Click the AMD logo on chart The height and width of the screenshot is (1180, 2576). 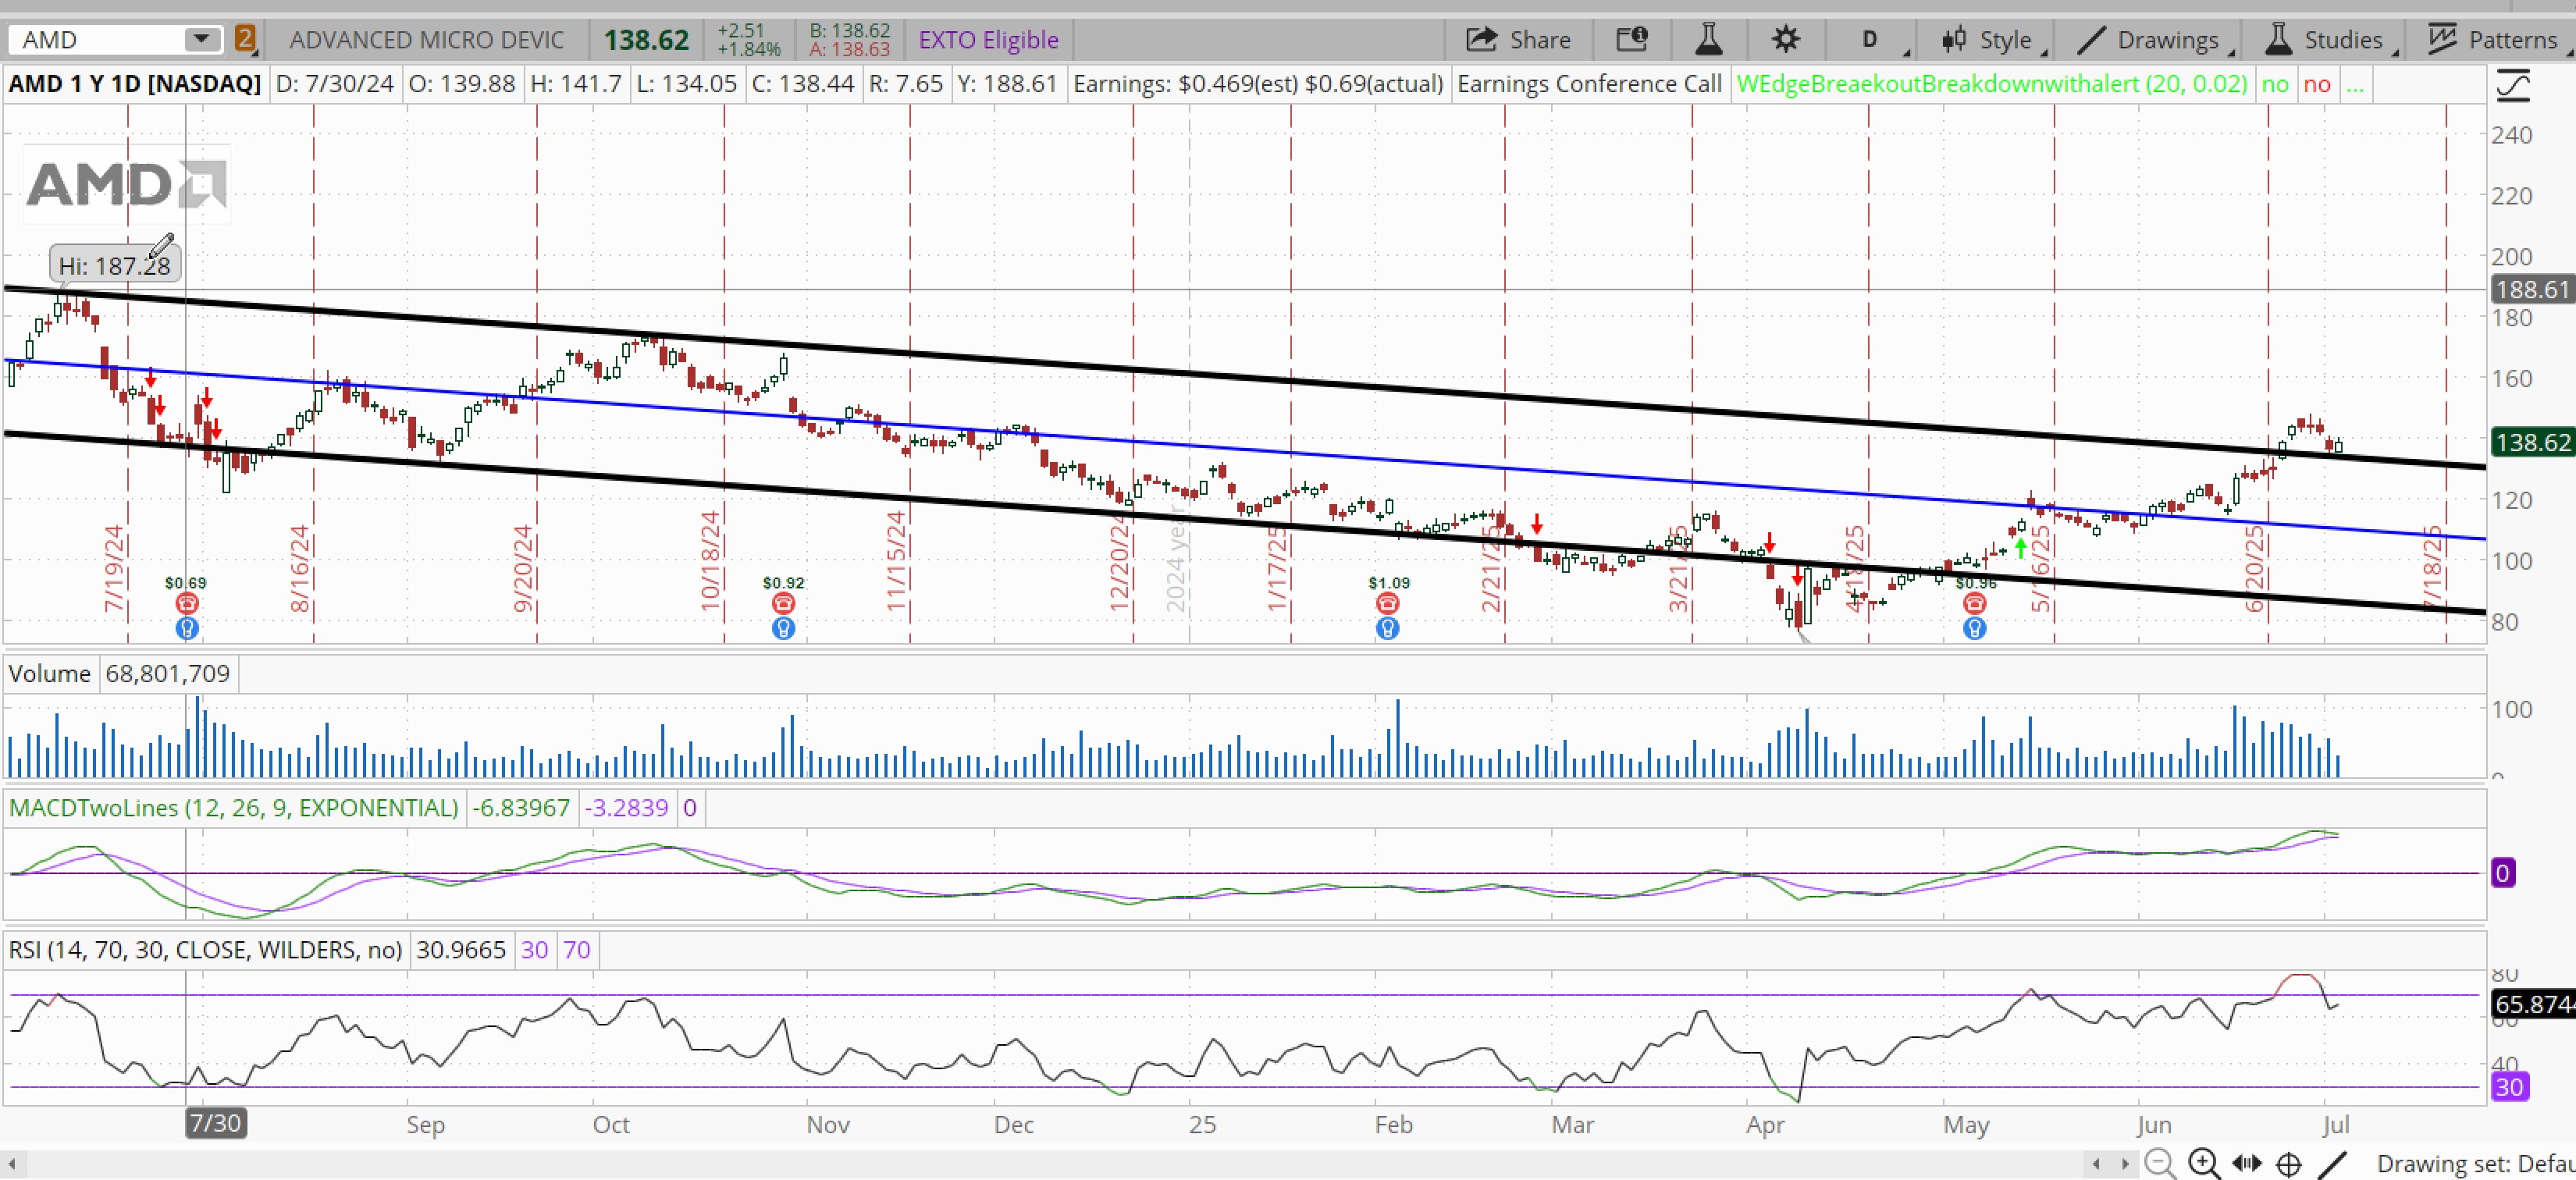tap(126, 185)
